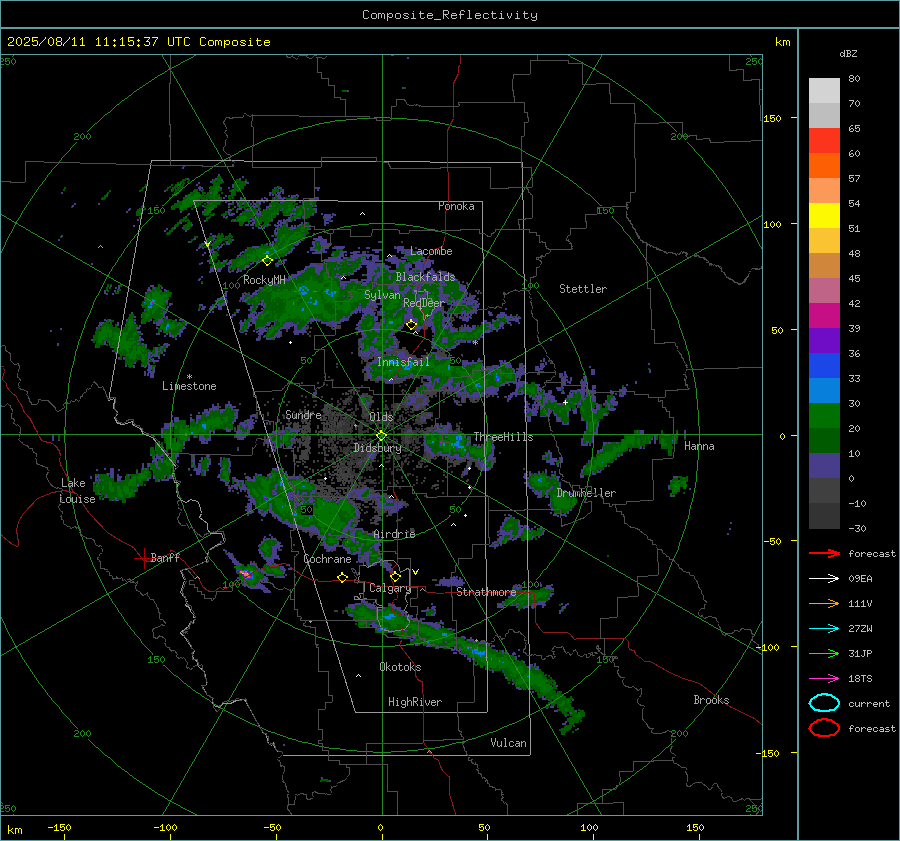
Task: Click the 150 tick on right km axis
Action: point(772,118)
